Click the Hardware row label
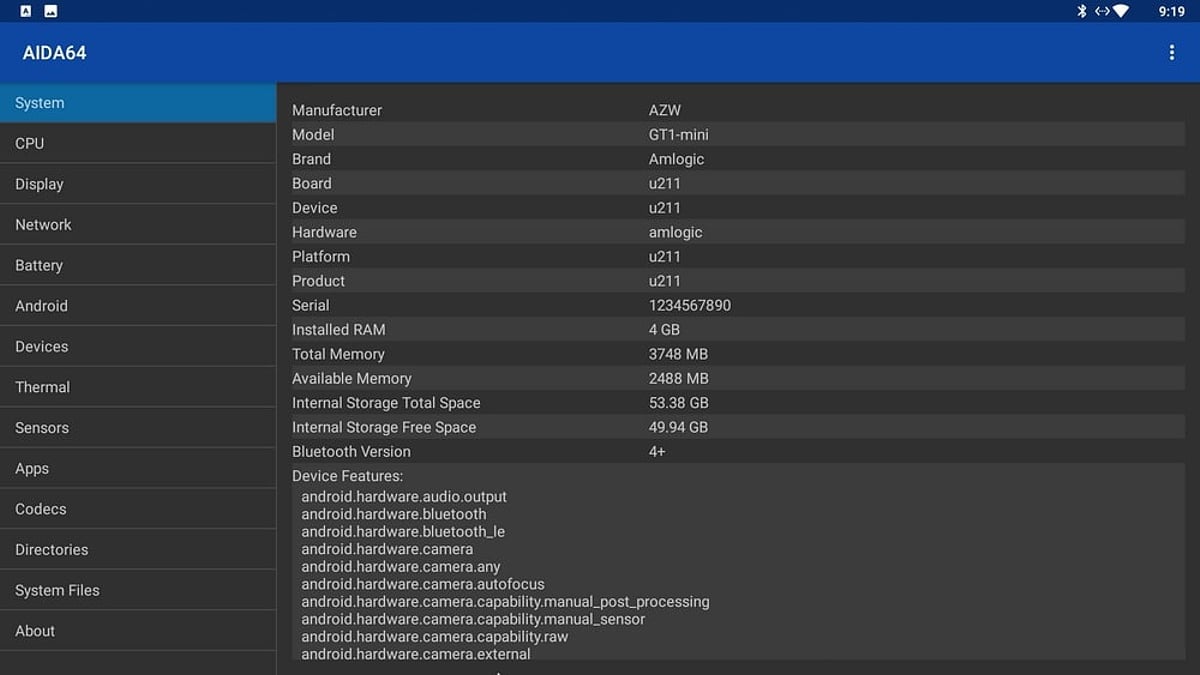Image resolution: width=1200 pixels, height=675 pixels. point(324,232)
